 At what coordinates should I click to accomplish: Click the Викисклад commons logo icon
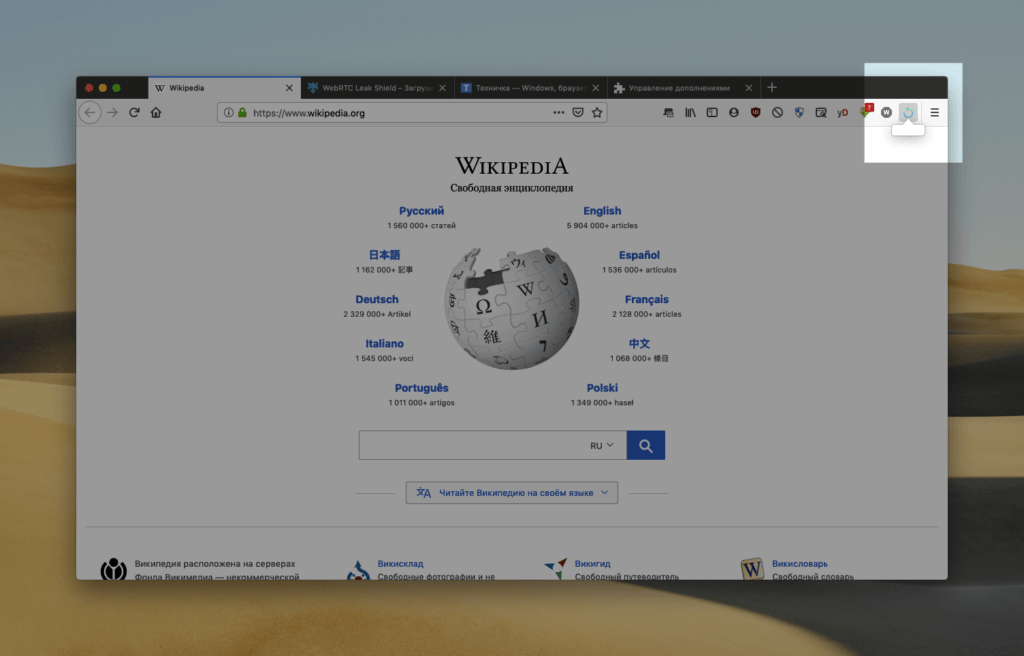click(x=359, y=569)
